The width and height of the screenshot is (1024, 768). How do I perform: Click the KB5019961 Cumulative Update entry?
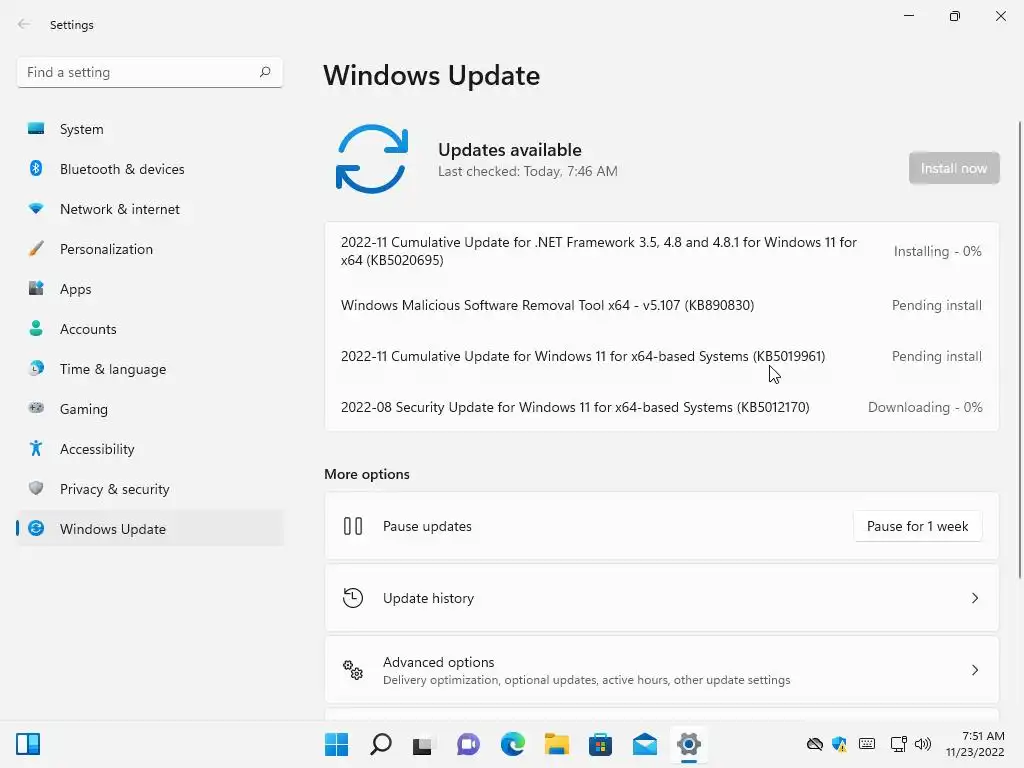662,356
